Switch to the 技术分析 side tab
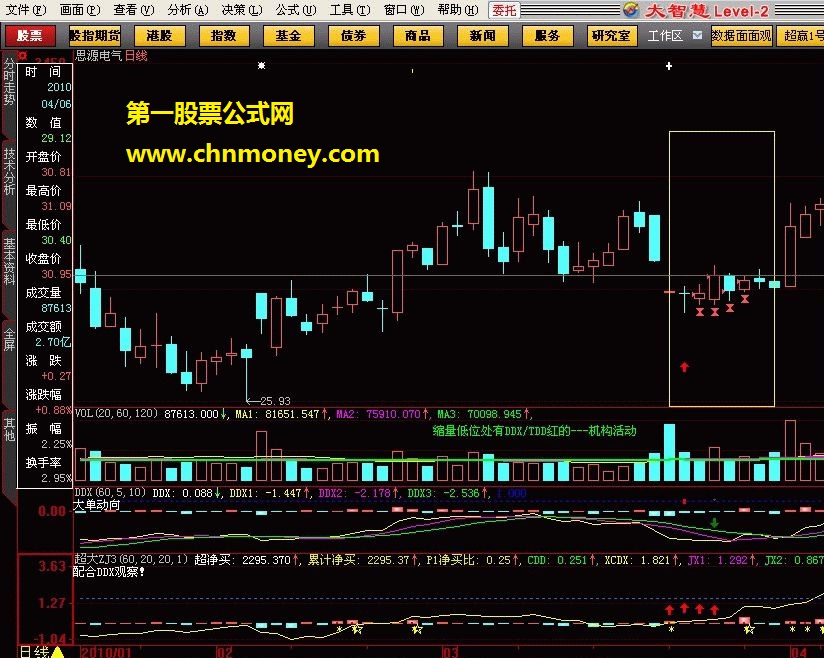Viewport: 824px width, 658px height. (x=9, y=171)
